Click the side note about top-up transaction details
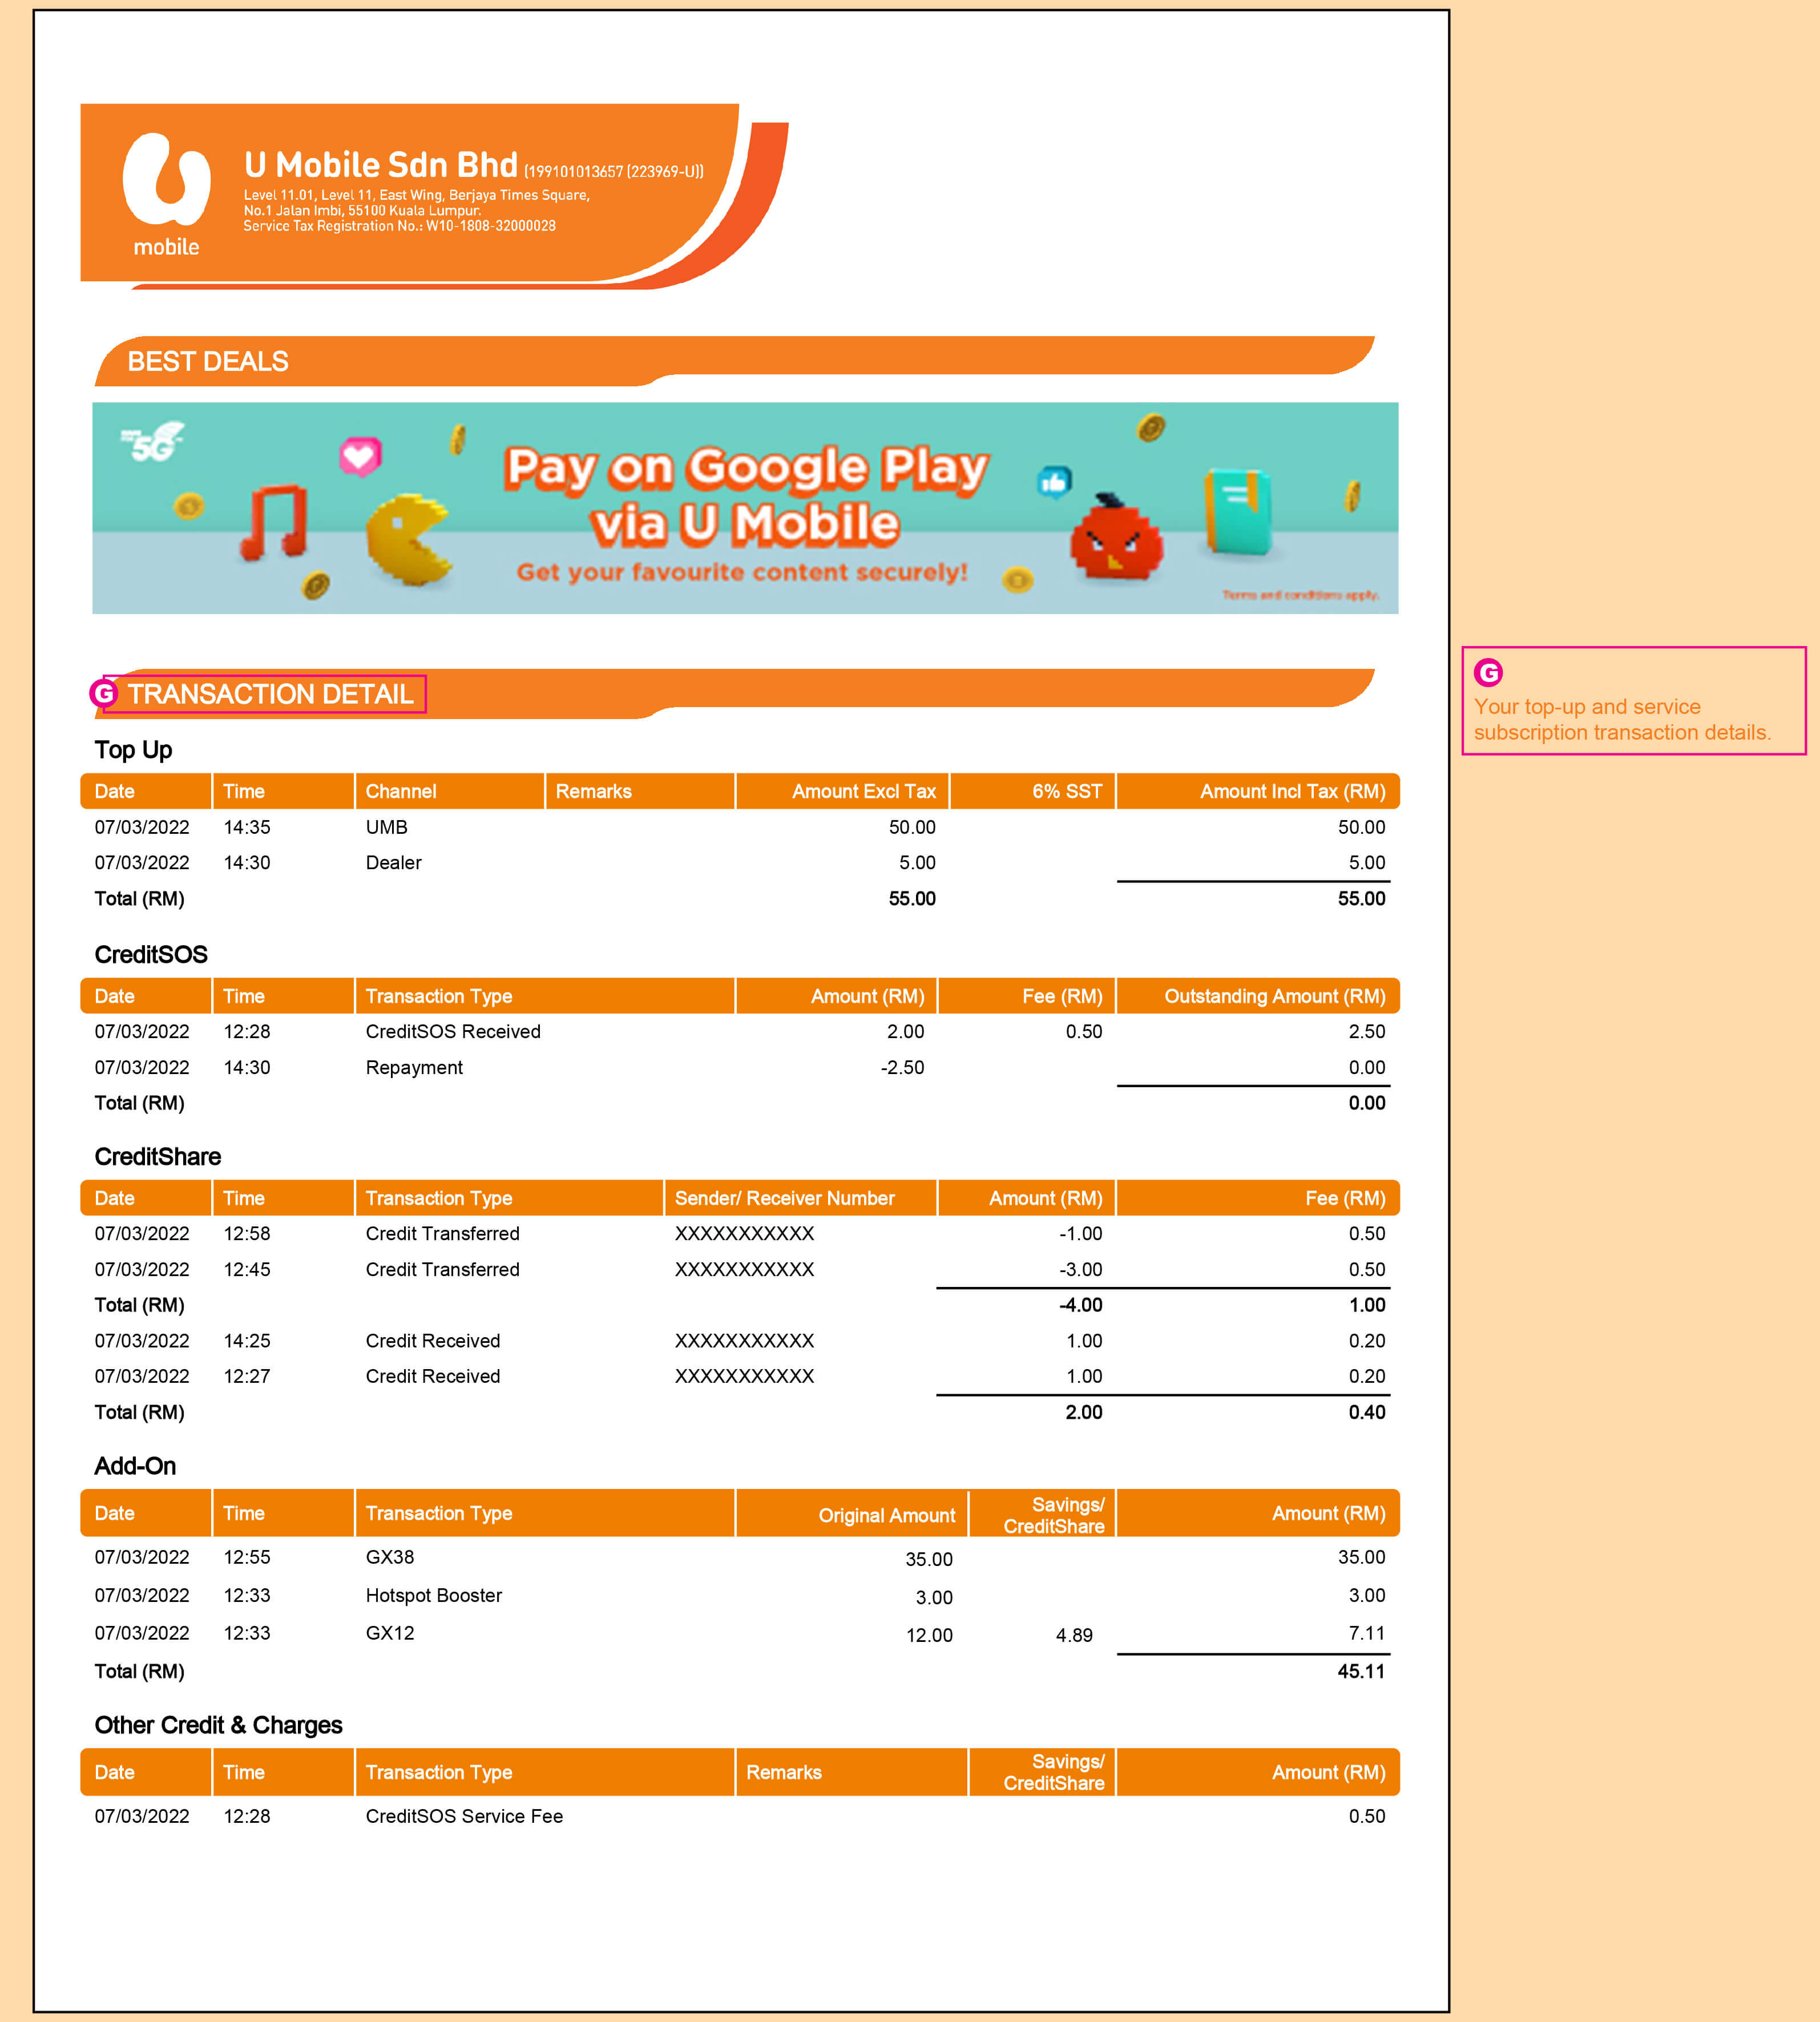The image size is (1820, 2022). [x=1633, y=700]
